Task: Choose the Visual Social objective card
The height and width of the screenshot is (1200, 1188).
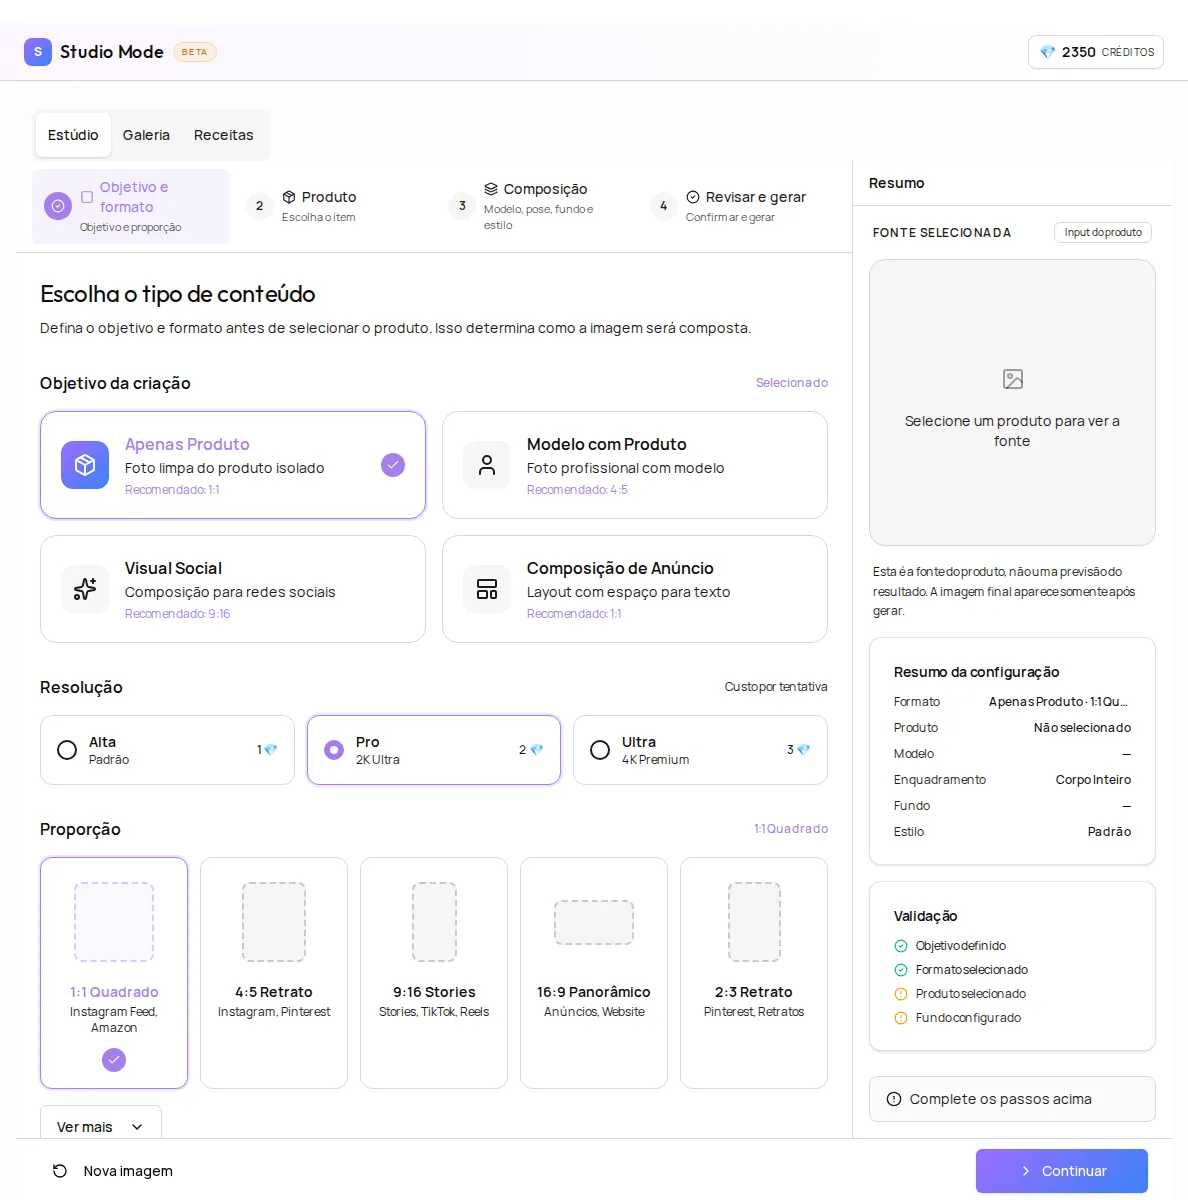Action: 233,589
